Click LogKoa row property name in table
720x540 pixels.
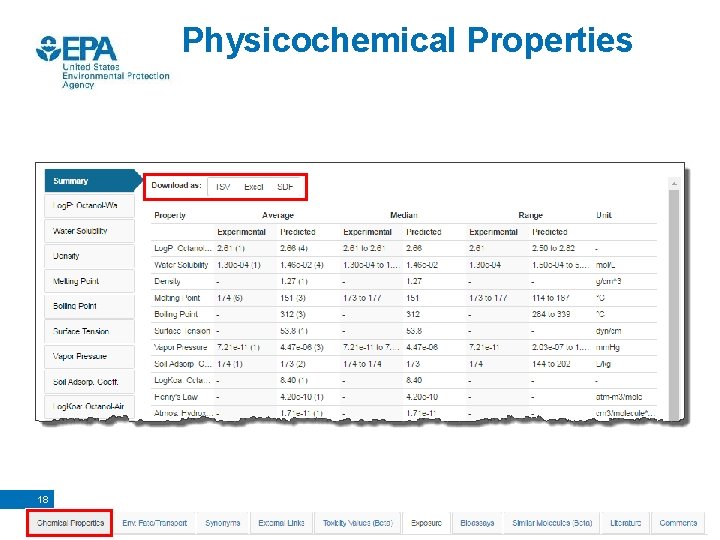click(x=182, y=380)
